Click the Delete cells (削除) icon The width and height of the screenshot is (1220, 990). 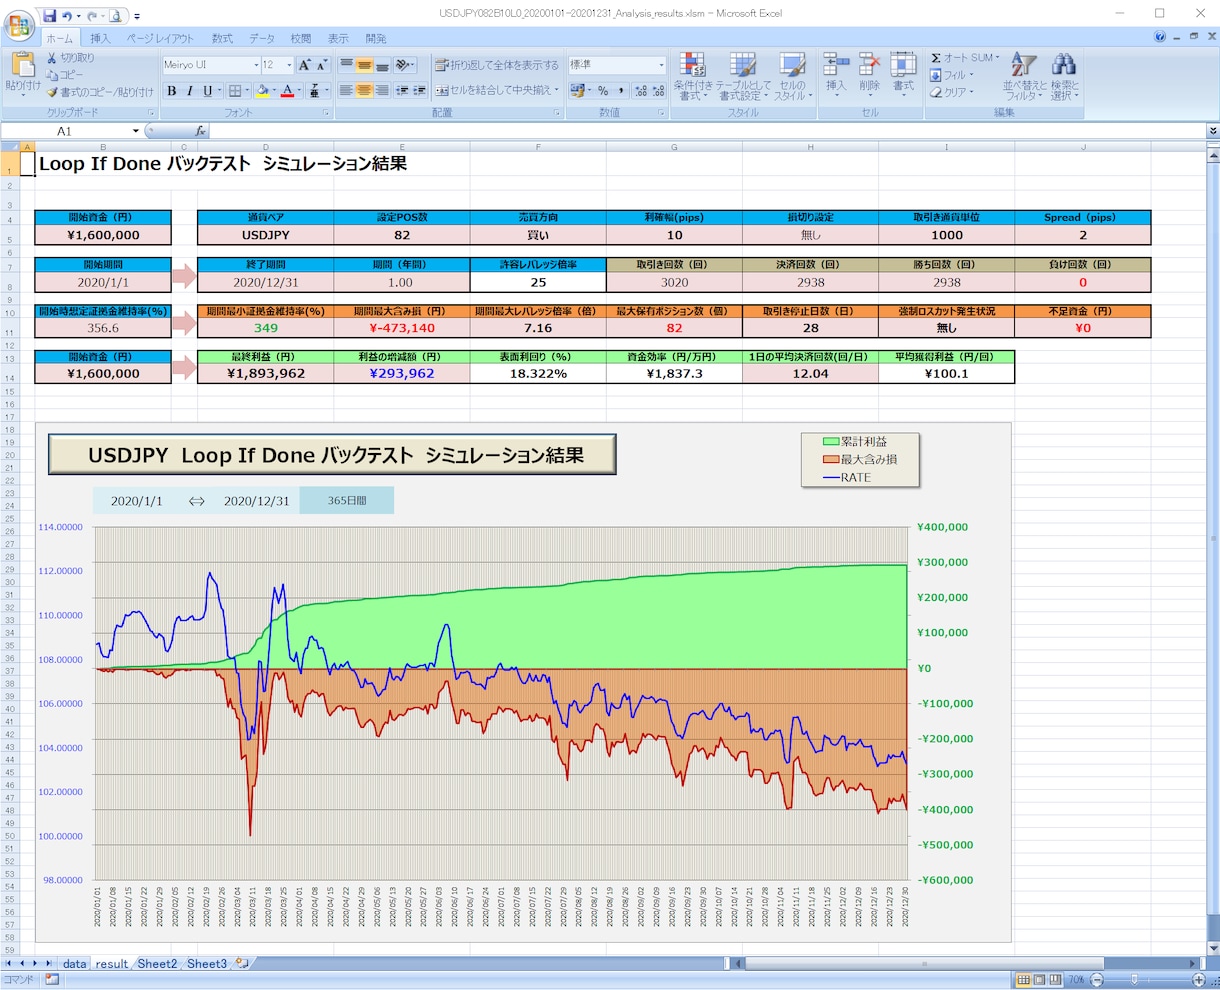click(870, 64)
